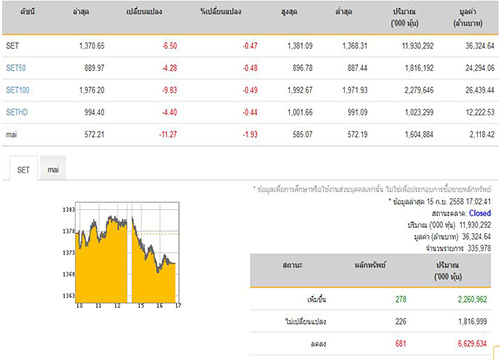This screenshot has height=360, width=500.
Task: Open the SETHD index link
Action: tap(17, 112)
